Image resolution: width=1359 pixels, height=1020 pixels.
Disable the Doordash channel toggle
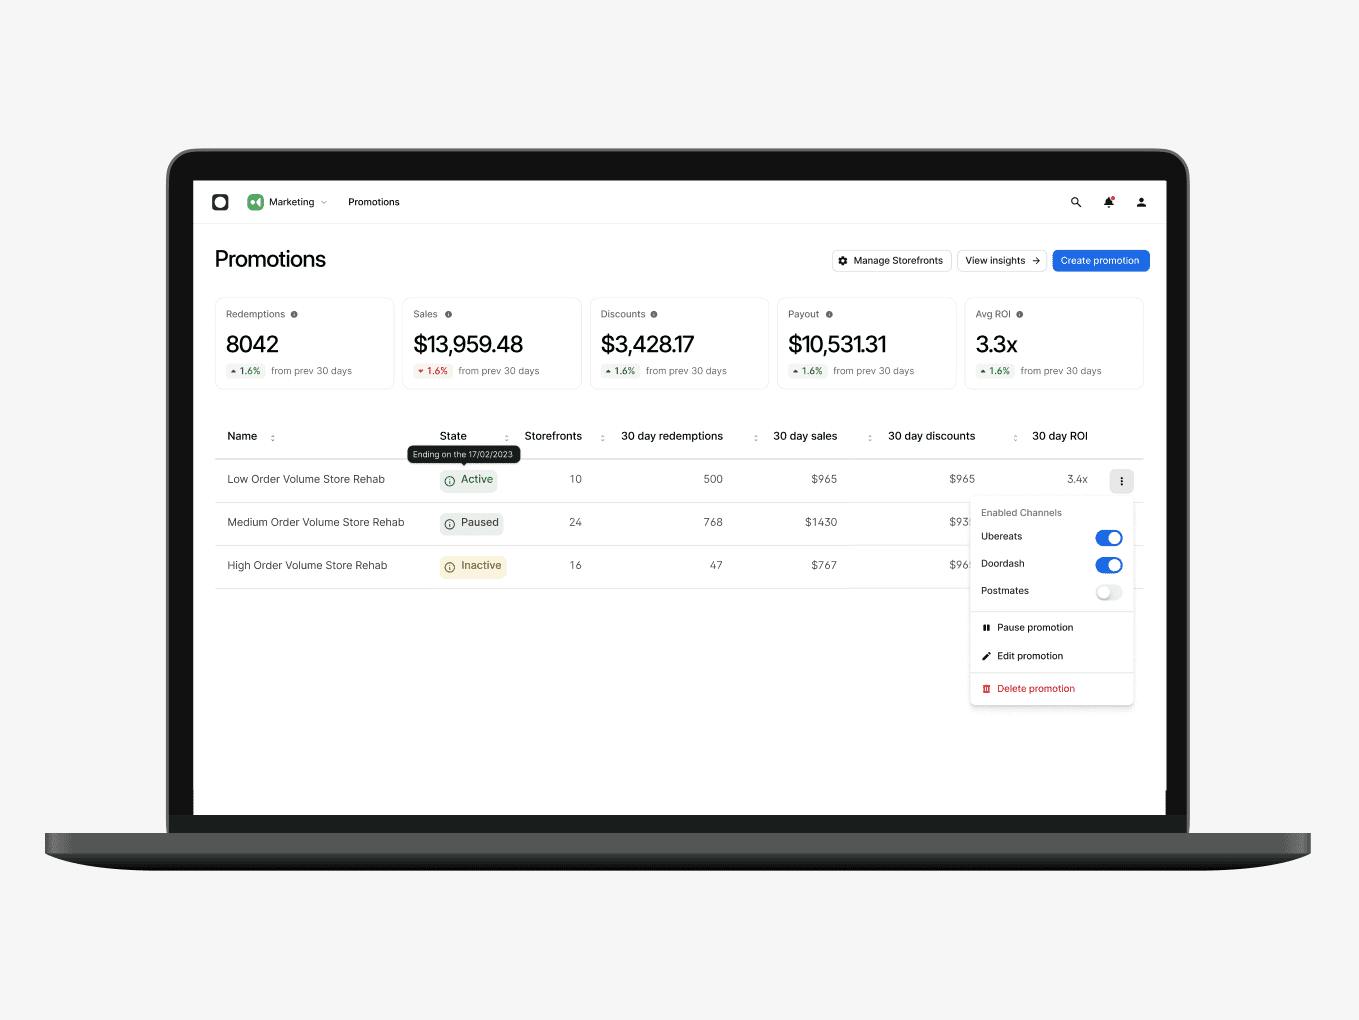(1109, 565)
